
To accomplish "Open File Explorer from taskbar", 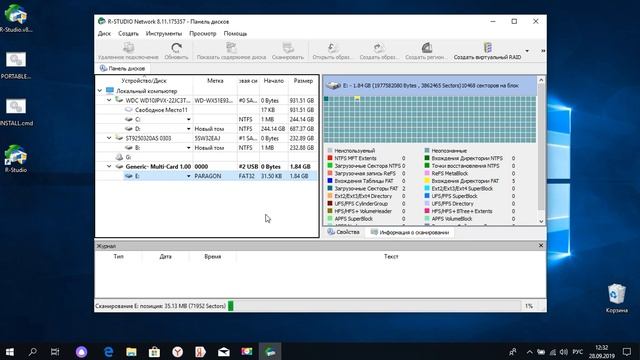I will click(131, 352).
